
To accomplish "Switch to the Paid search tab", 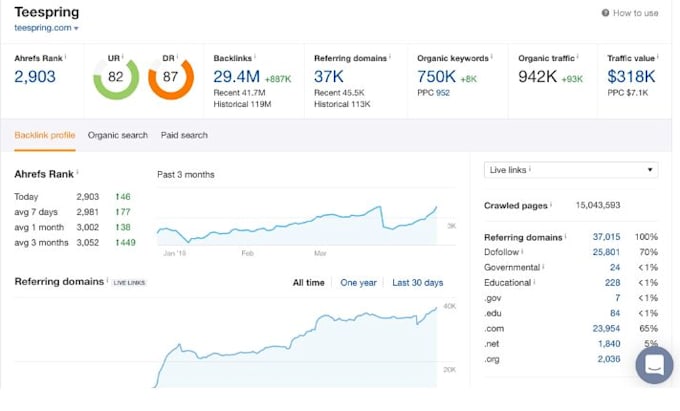I will point(184,135).
